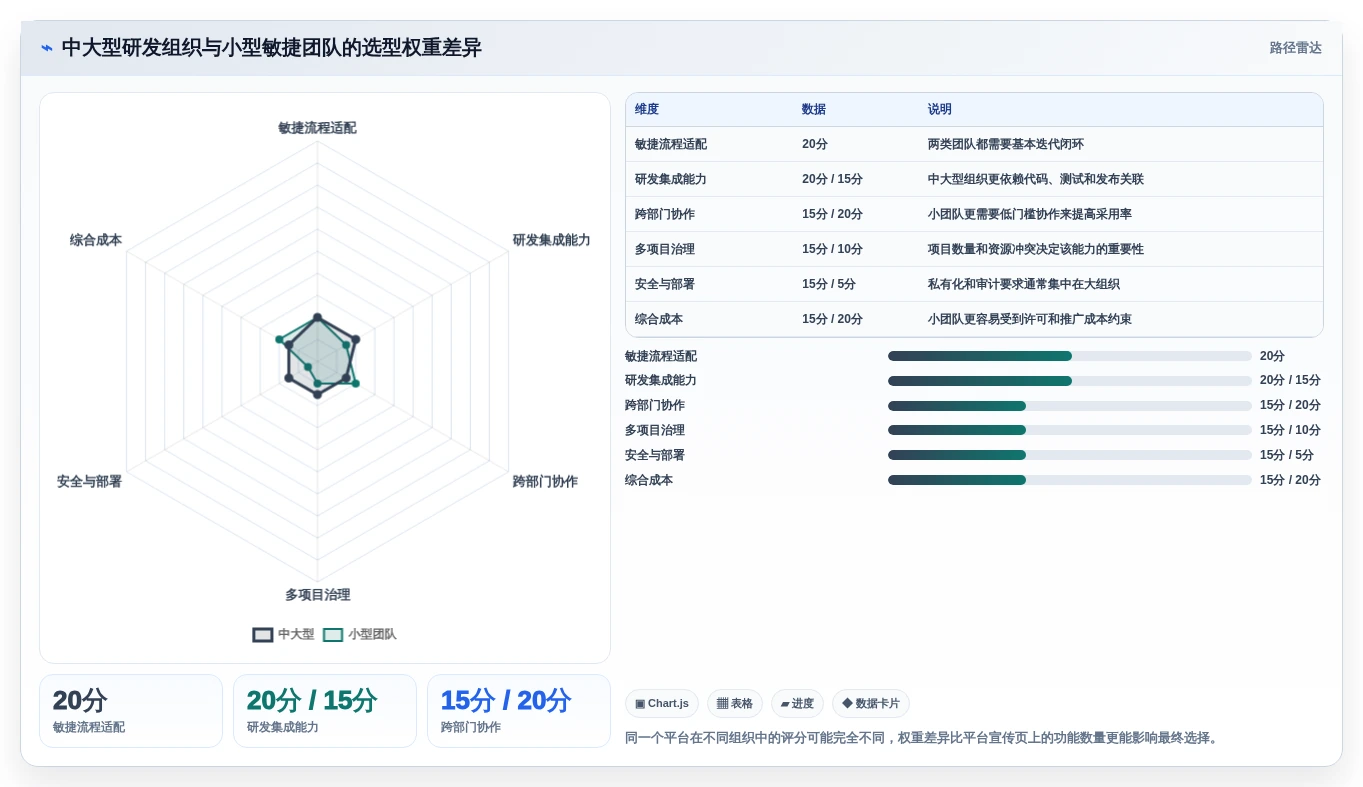Select the 综合成本 table row name
The width and height of the screenshot is (1363, 787).
pyautogui.click(x=659, y=319)
